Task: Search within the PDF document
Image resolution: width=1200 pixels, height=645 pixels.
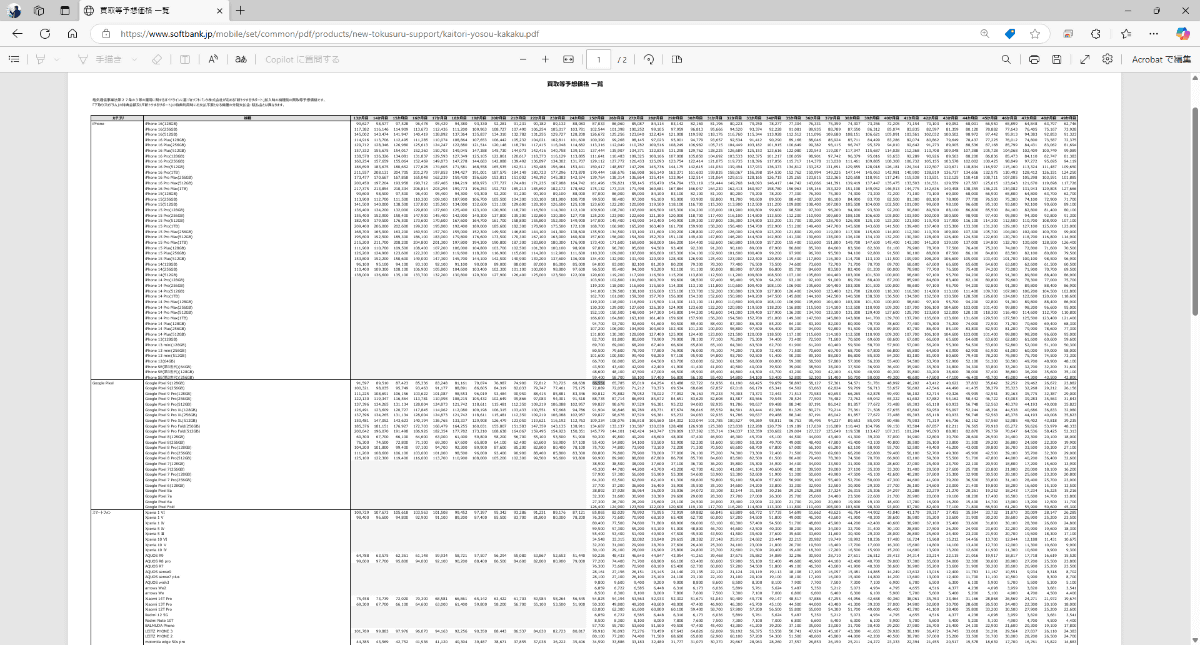Action: [x=1005, y=59]
